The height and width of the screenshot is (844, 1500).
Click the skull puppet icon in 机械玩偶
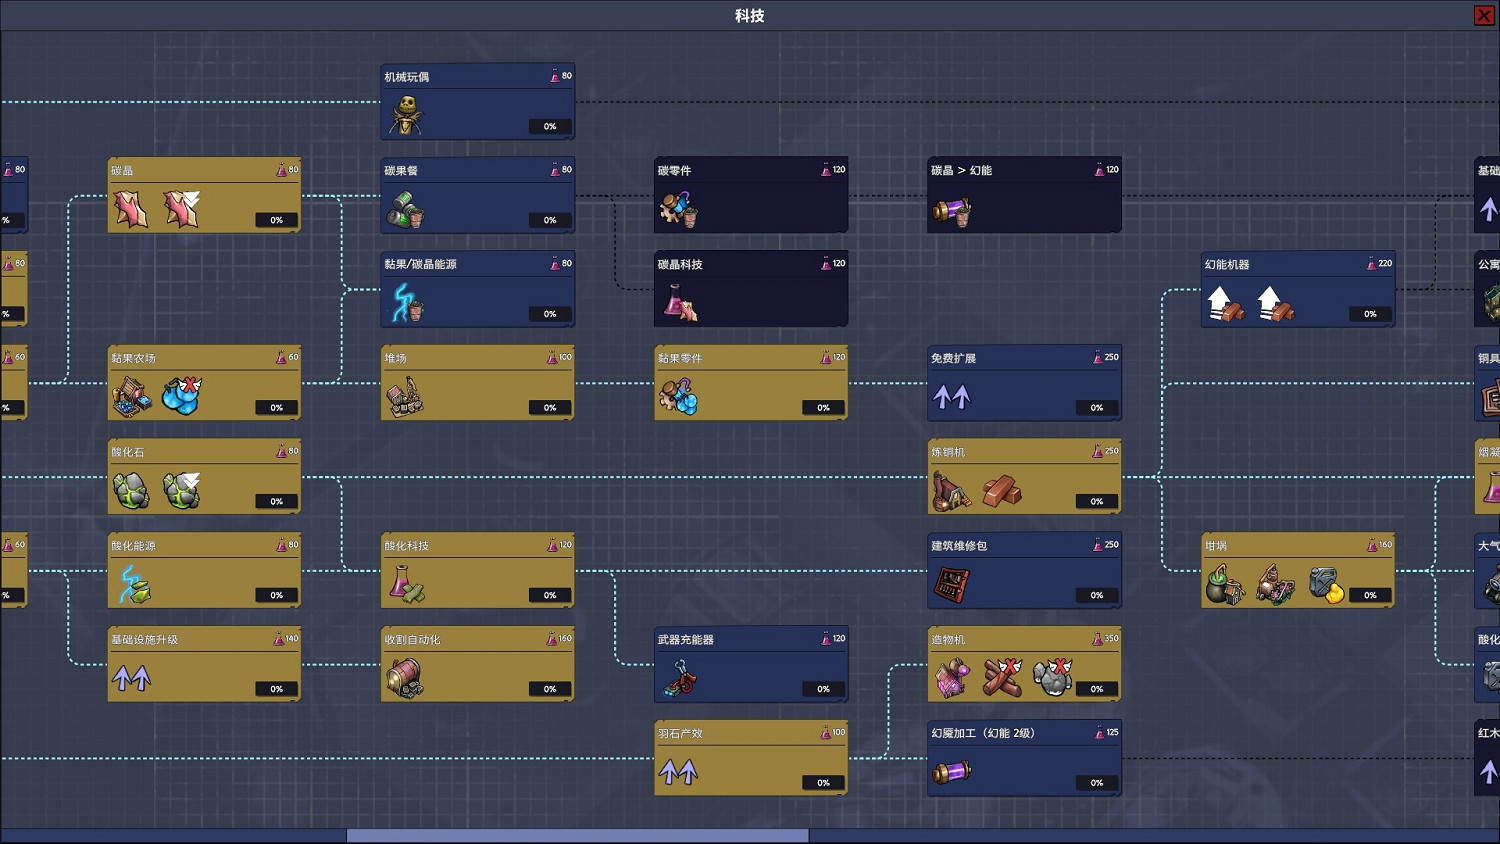[x=405, y=115]
